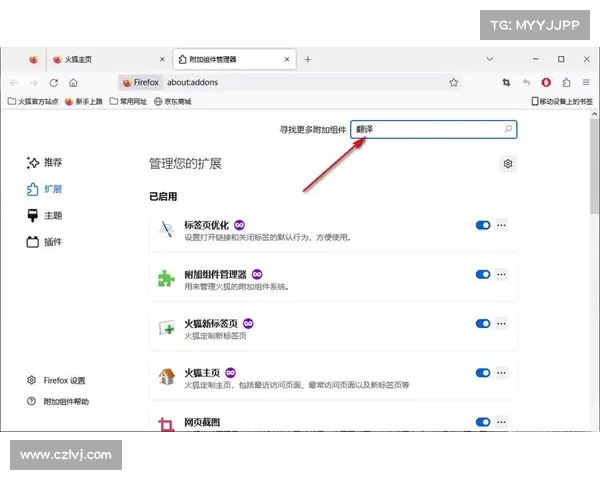Open the hamburger application menu
The height and width of the screenshot is (480, 600).
[586, 82]
